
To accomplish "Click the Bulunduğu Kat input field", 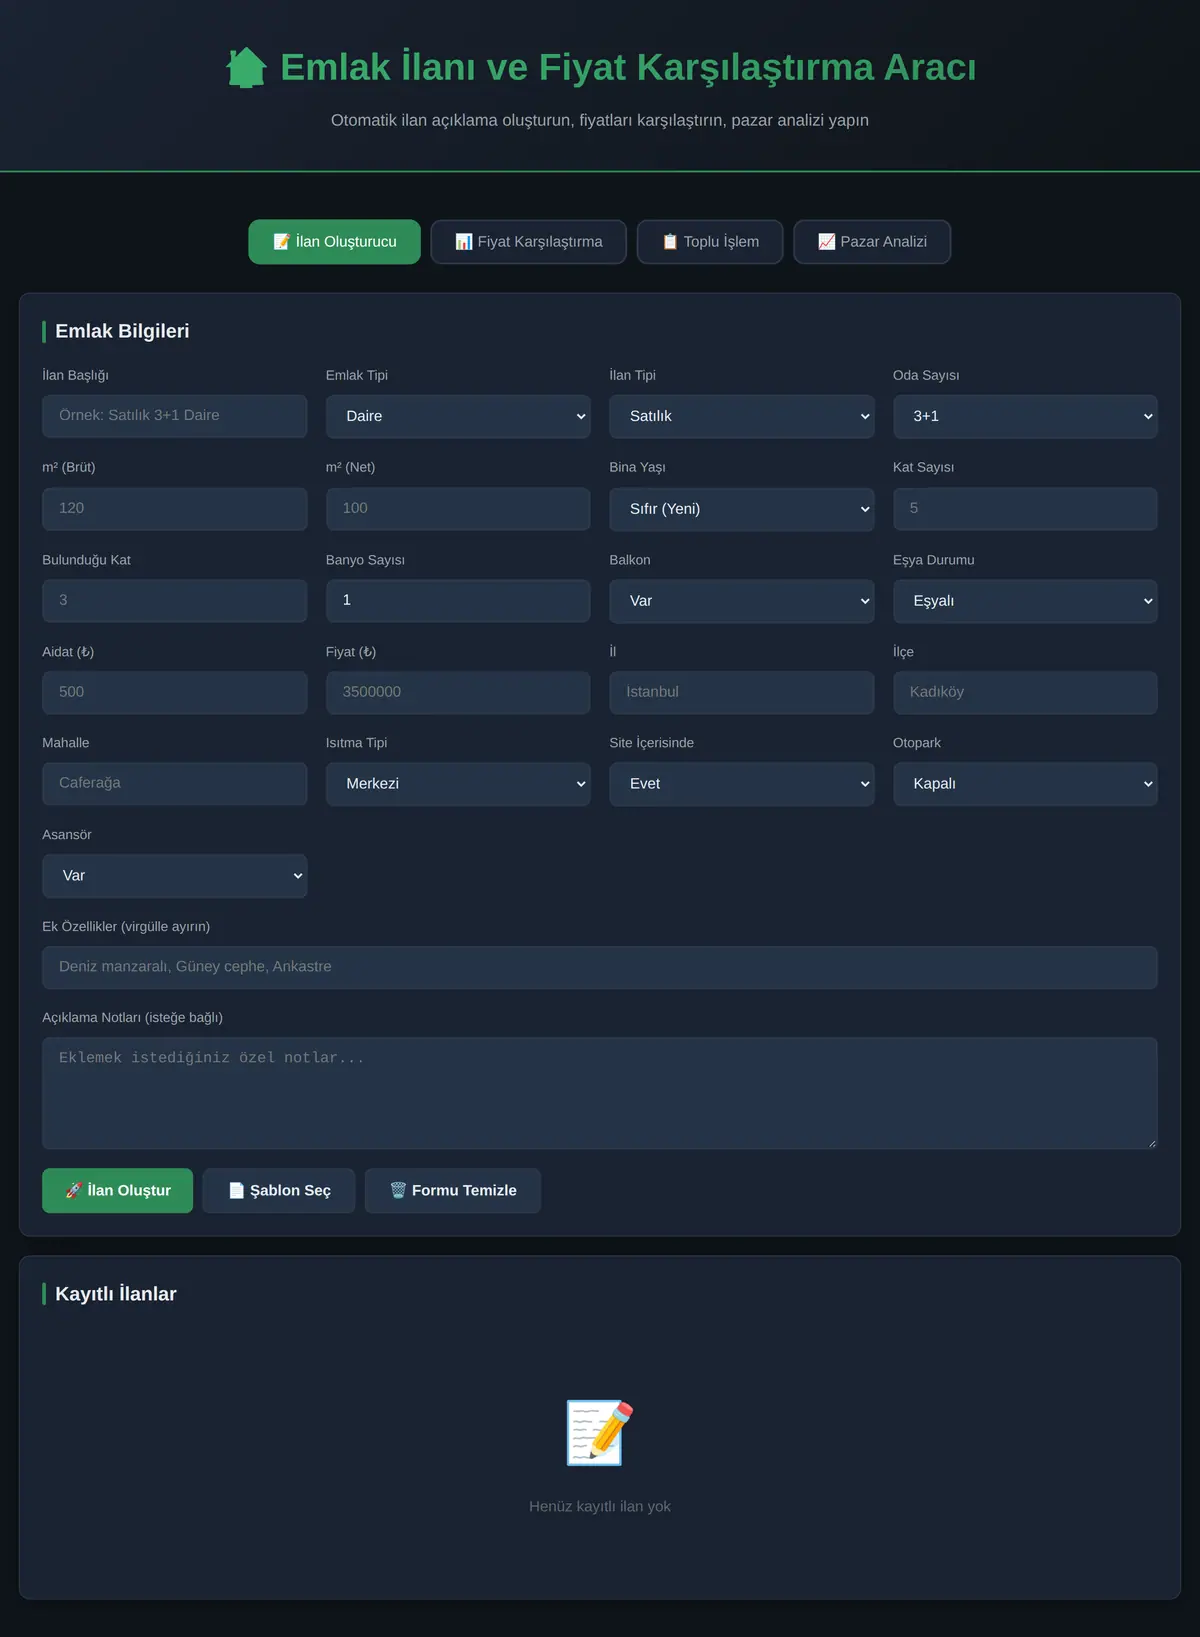I will click(174, 601).
